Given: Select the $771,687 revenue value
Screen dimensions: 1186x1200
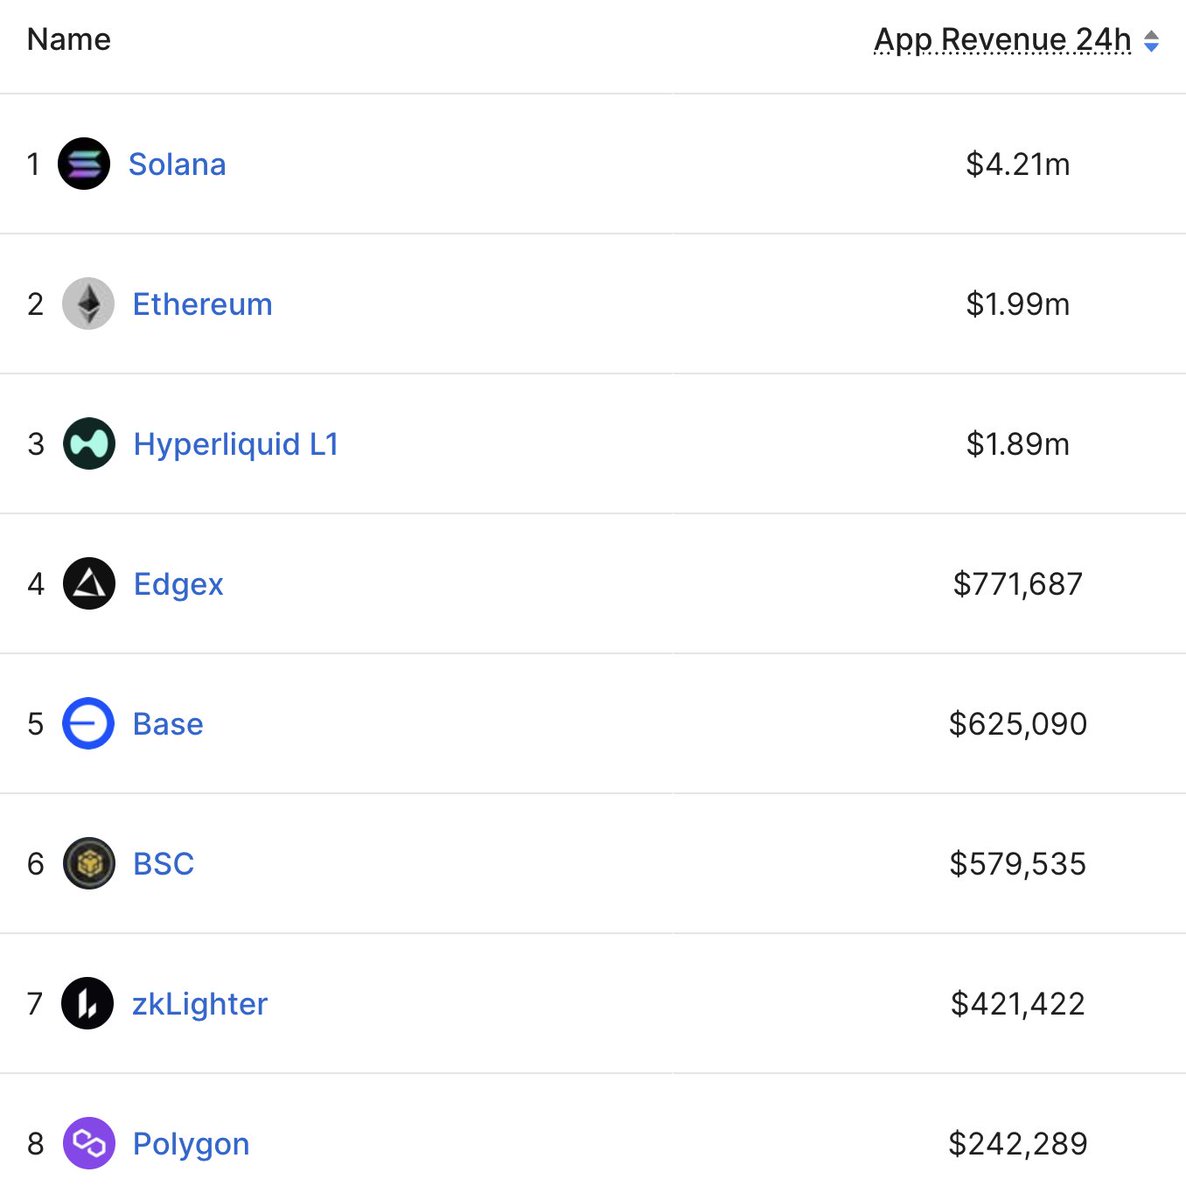Looking at the screenshot, I should [1018, 584].
